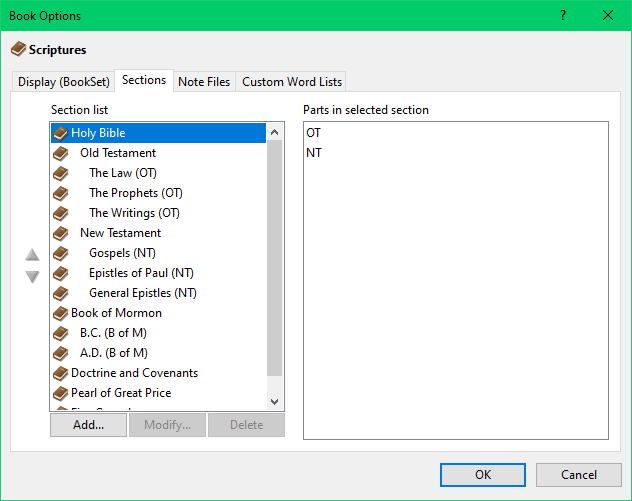
Task: Select the New Testament section
Action: pyautogui.click(x=158, y=233)
